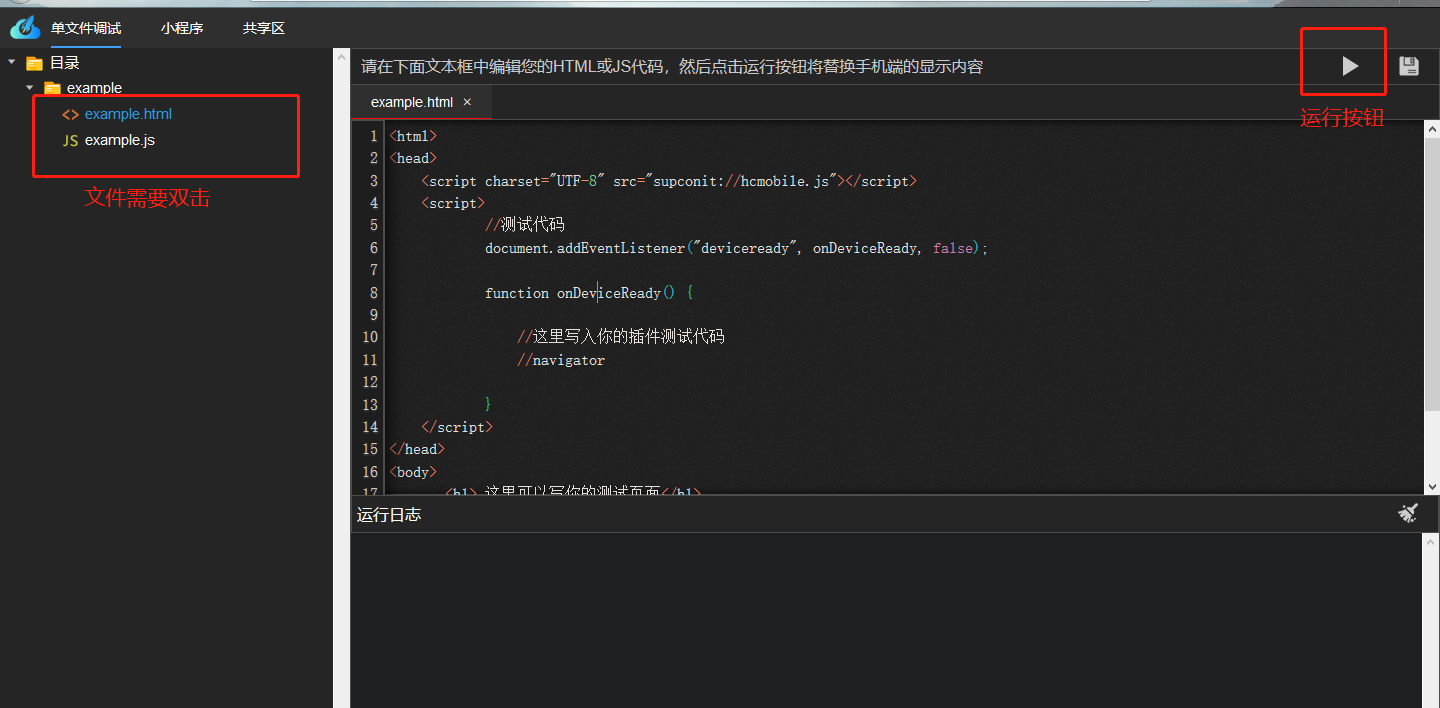Click the 目录 root folder icon
1440x708 pixels.
(35, 63)
